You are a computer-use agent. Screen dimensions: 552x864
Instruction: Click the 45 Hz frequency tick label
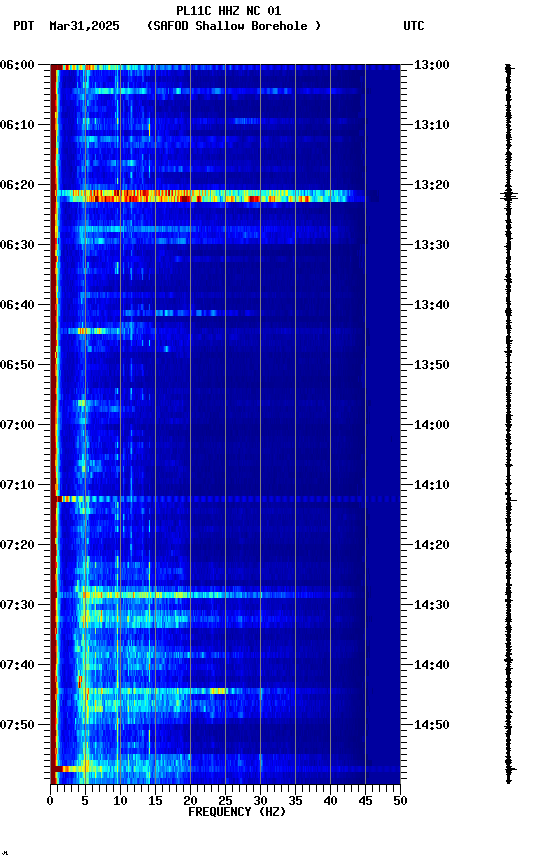click(x=365, y=801)
